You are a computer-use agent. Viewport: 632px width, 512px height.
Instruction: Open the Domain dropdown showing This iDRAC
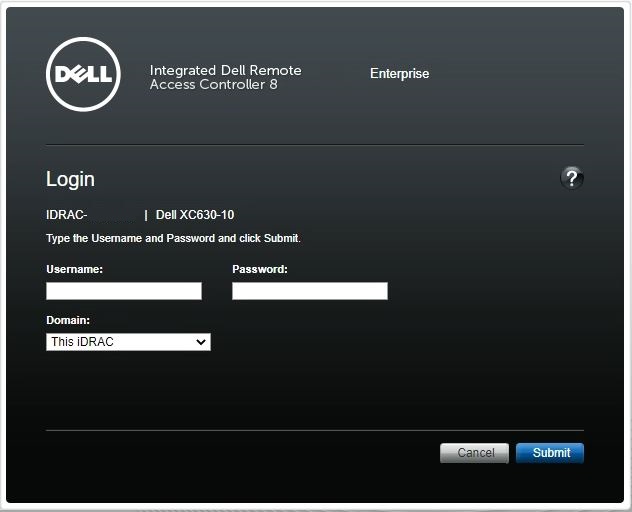tap(120, 342)
